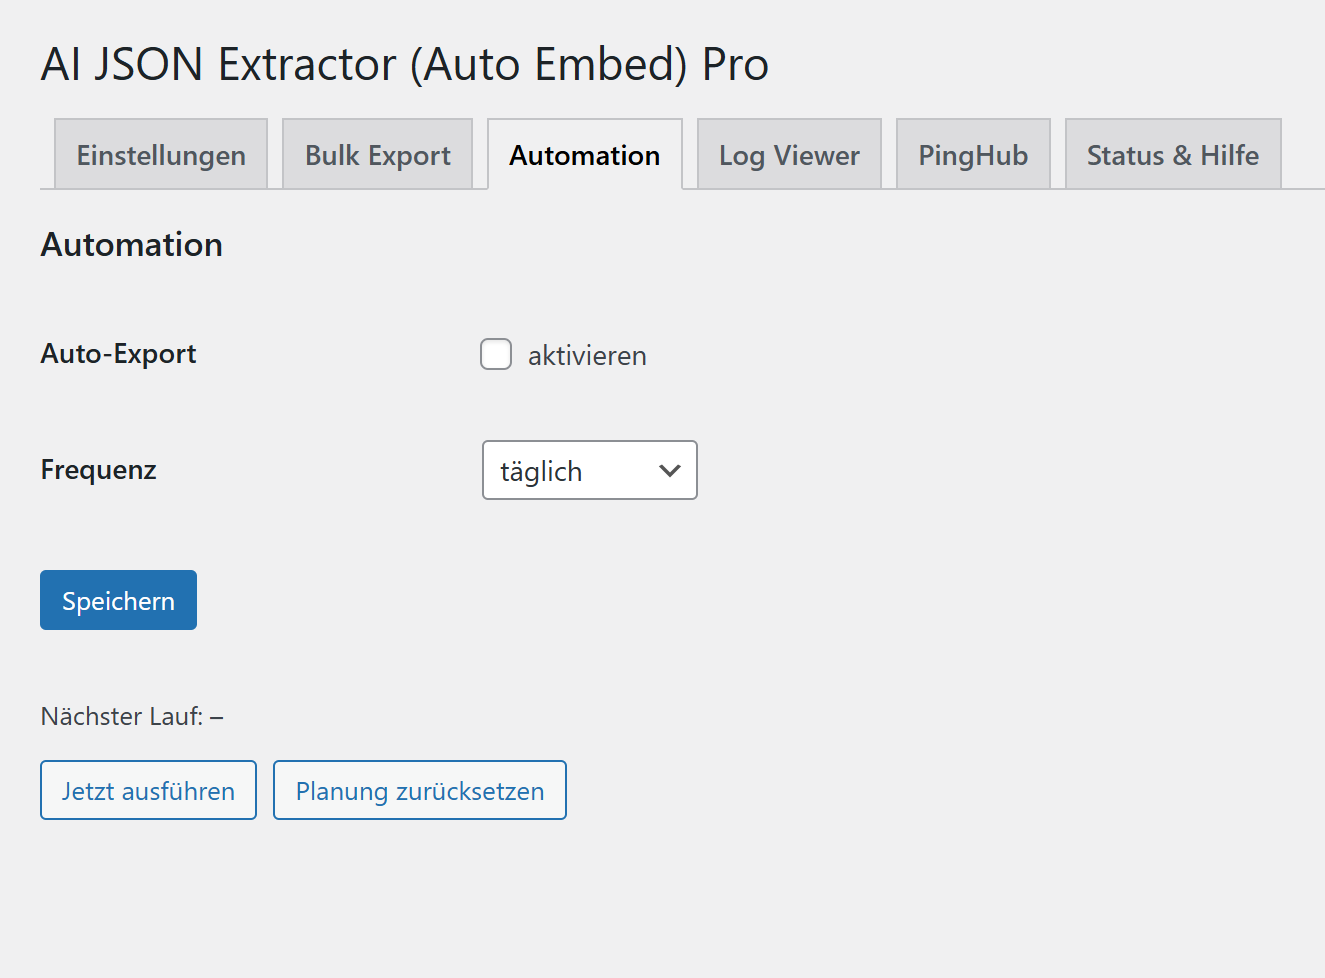The height and width of the screenshot is (978, 1325).
Task: Switch to the Einstellungen tab
Action: [161, 155]
